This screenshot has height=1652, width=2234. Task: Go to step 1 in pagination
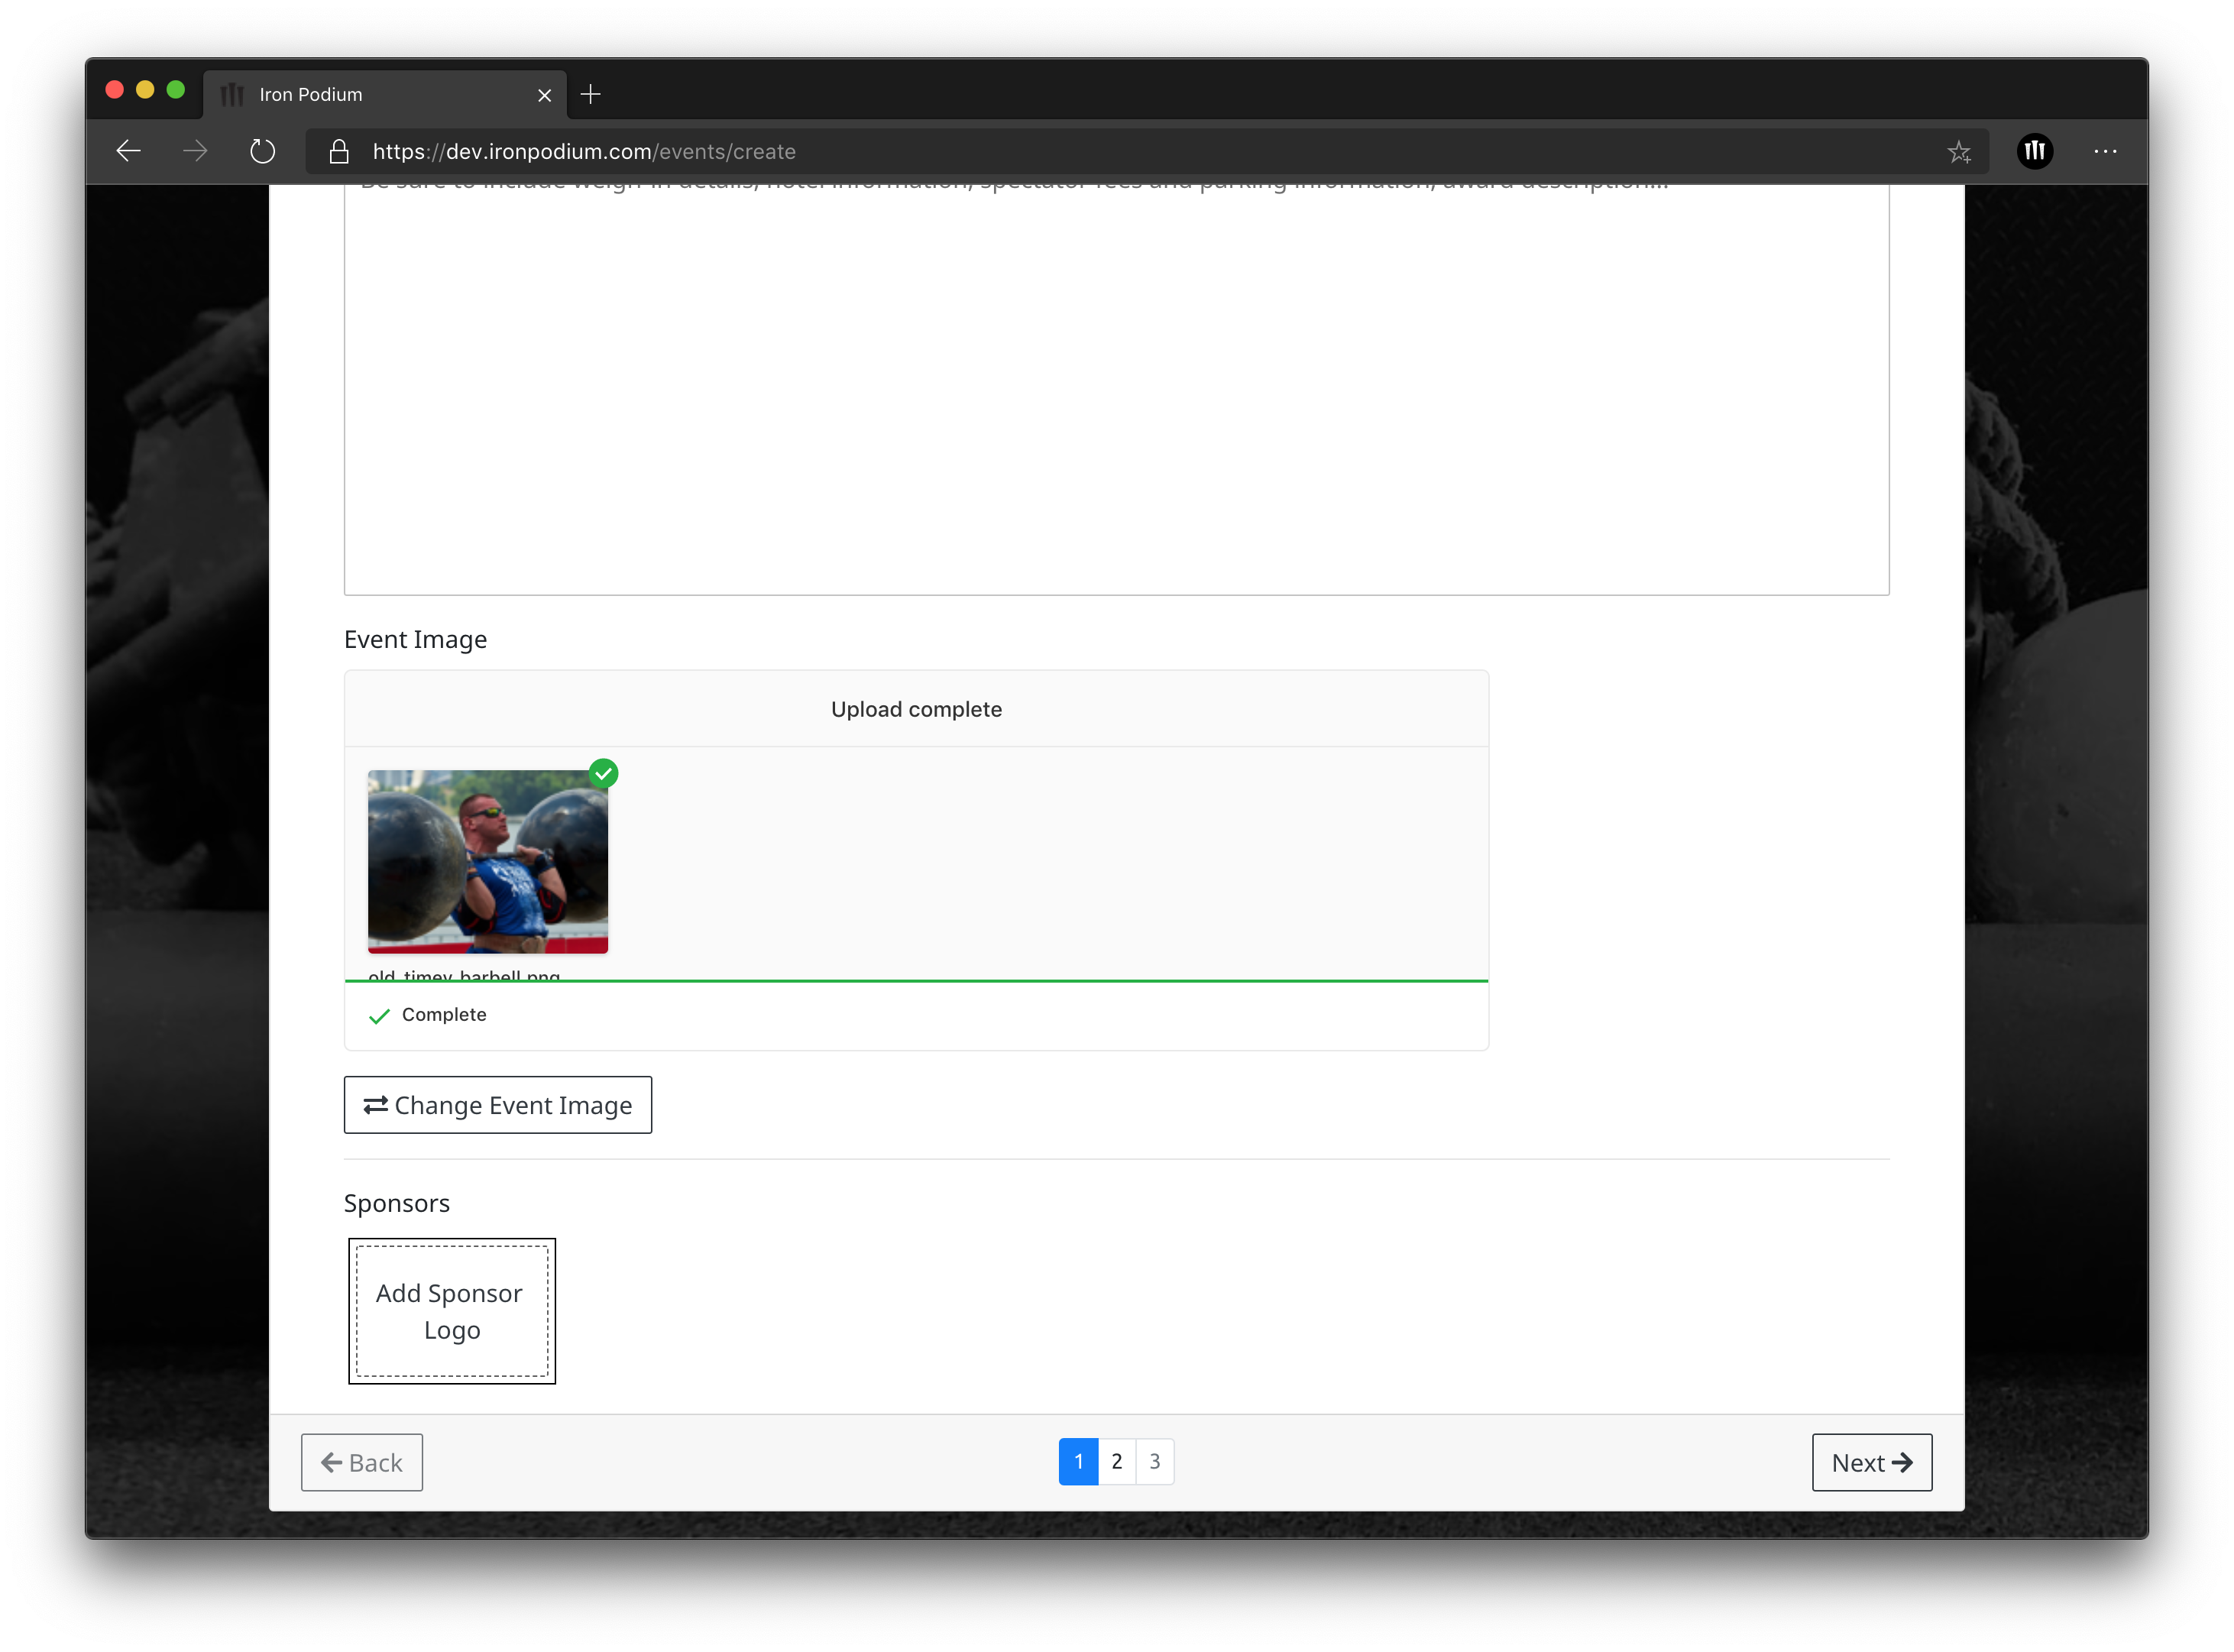(x=1078, y=1461)
